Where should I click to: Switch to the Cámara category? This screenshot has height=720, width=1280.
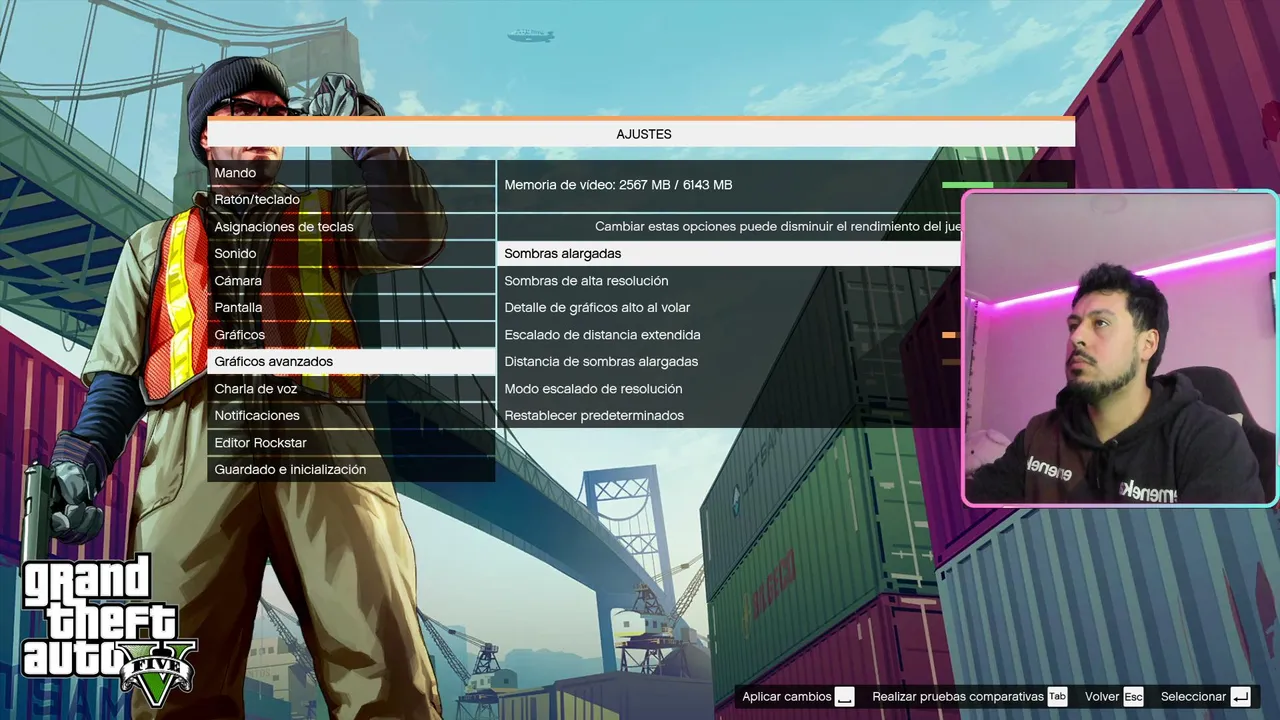351,281
